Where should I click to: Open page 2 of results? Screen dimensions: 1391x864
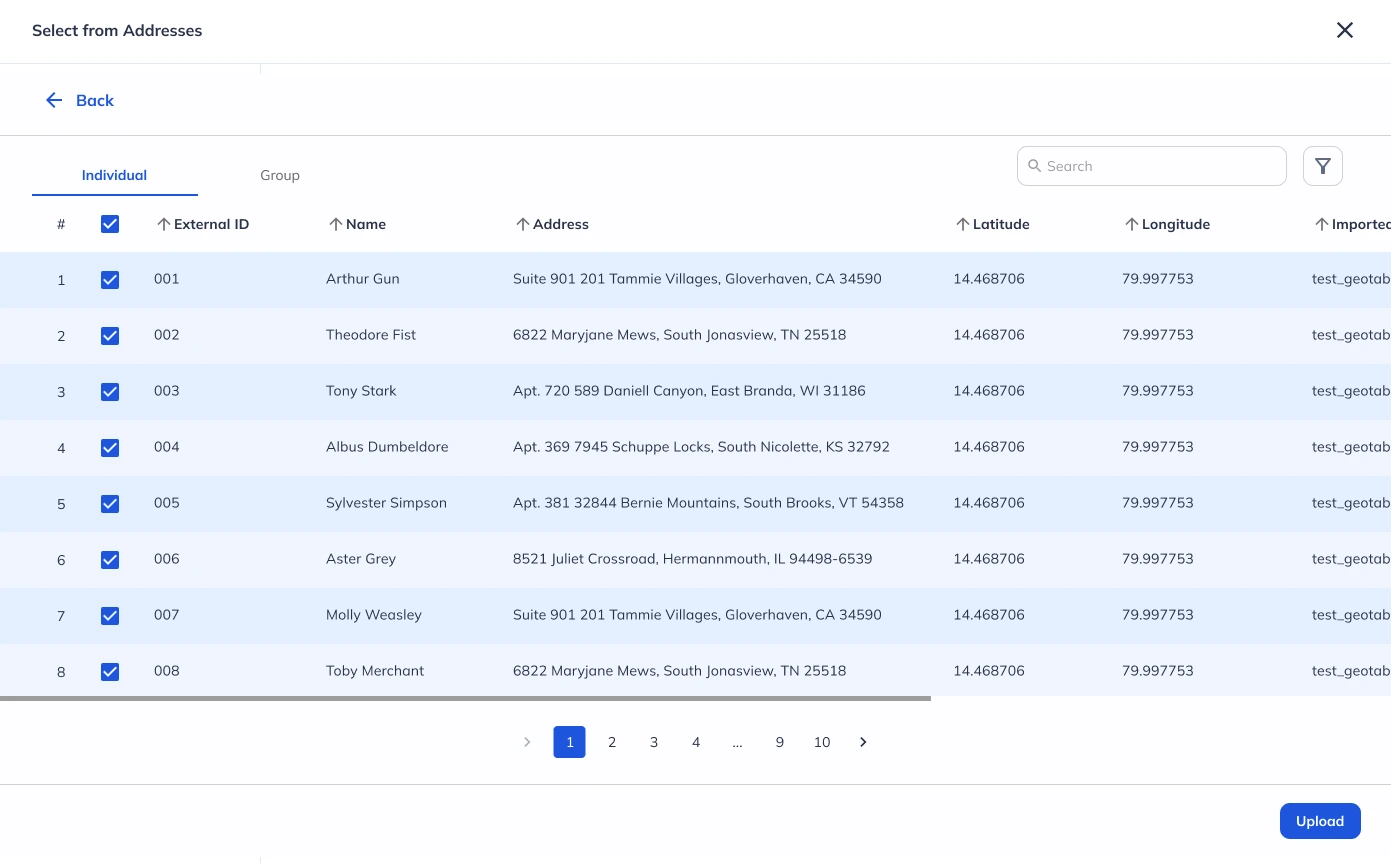pyautogui.click(x=612, y=742)
